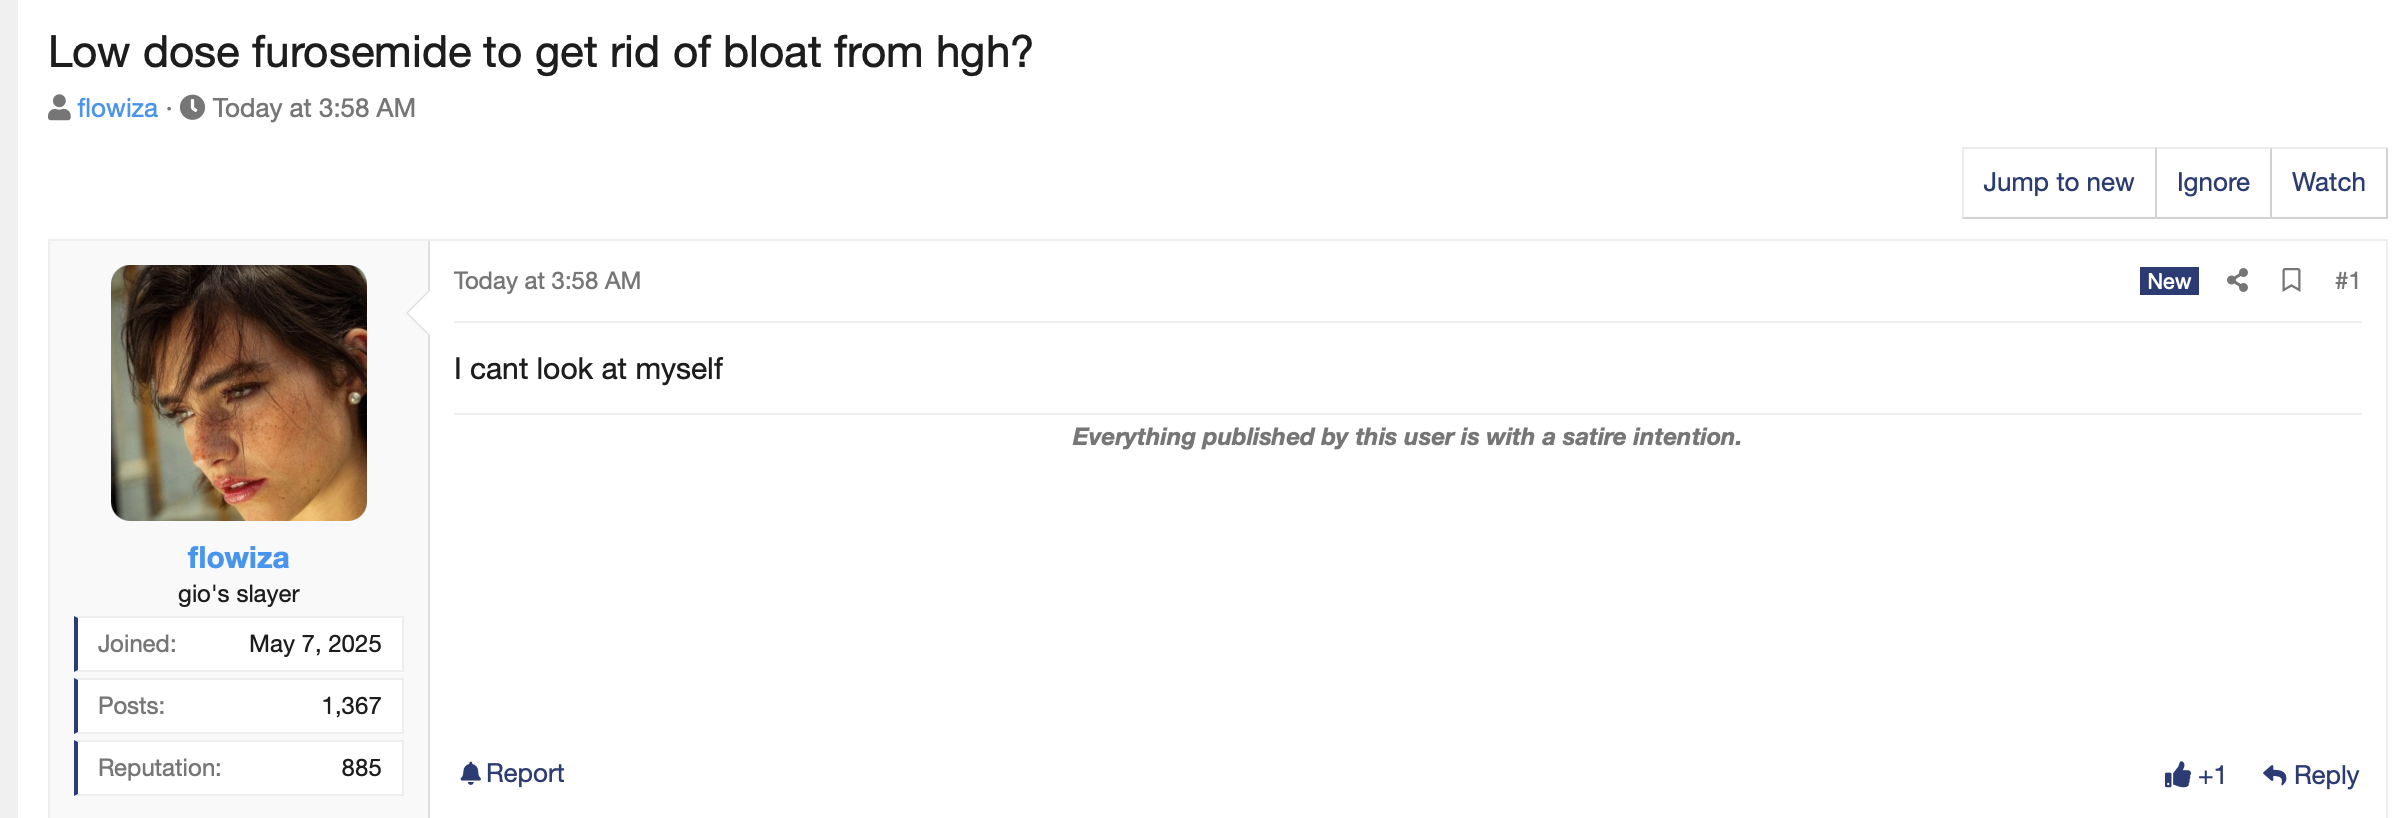The height and width of the screenshot is (818, 2402).
Task: Click the +1 reaction count
Action: [2212, 775]
